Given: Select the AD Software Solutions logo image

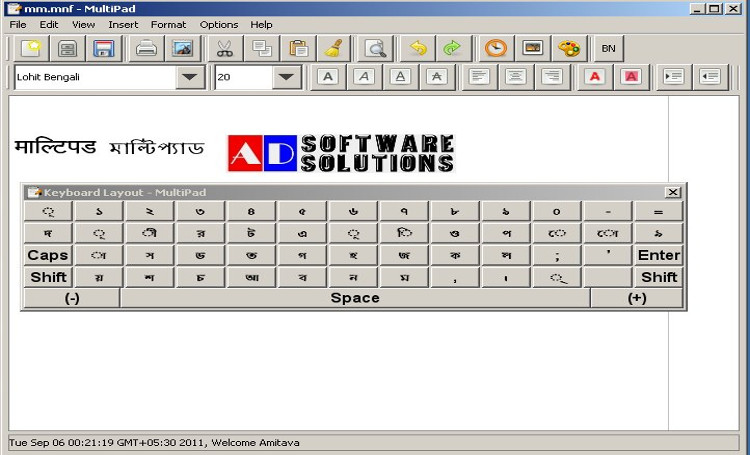Looking at the screenshot, I should point(341,153).
